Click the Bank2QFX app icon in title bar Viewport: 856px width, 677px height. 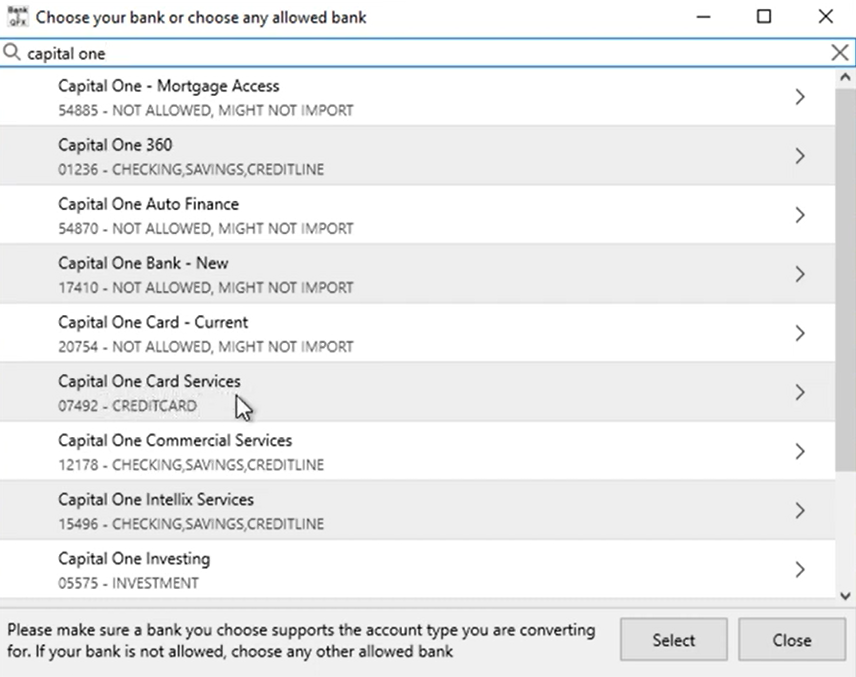[x=17, y=16]
